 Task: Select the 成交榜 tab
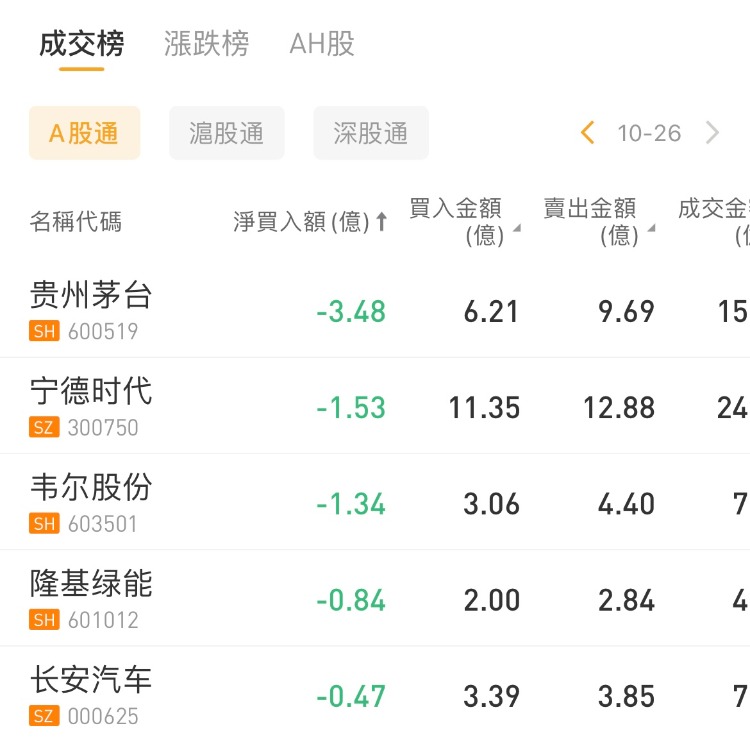point(81,44)
